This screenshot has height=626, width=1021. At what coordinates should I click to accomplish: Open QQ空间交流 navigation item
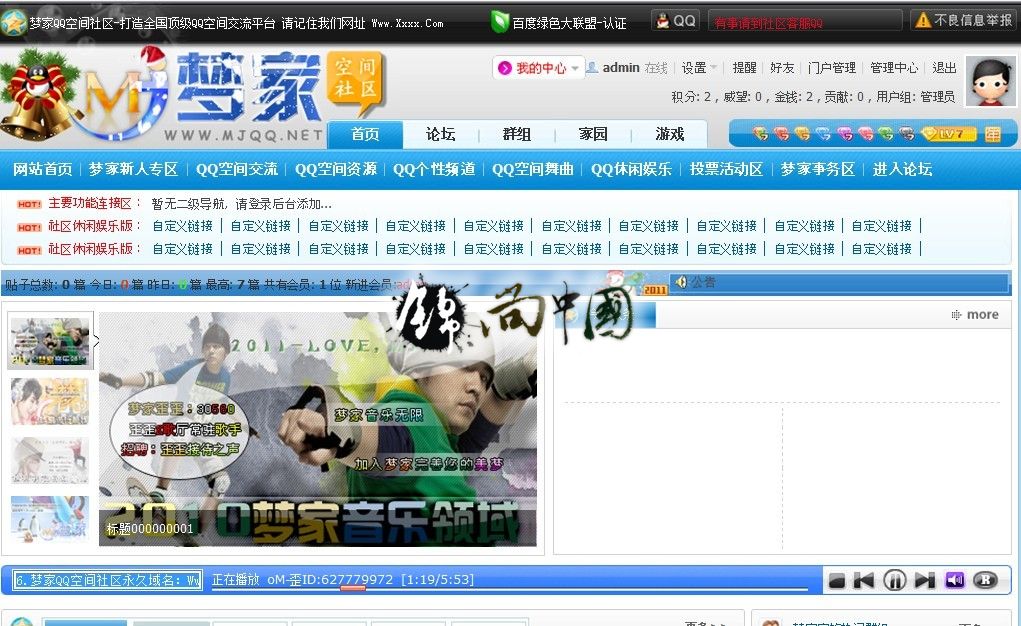(237, 169)
